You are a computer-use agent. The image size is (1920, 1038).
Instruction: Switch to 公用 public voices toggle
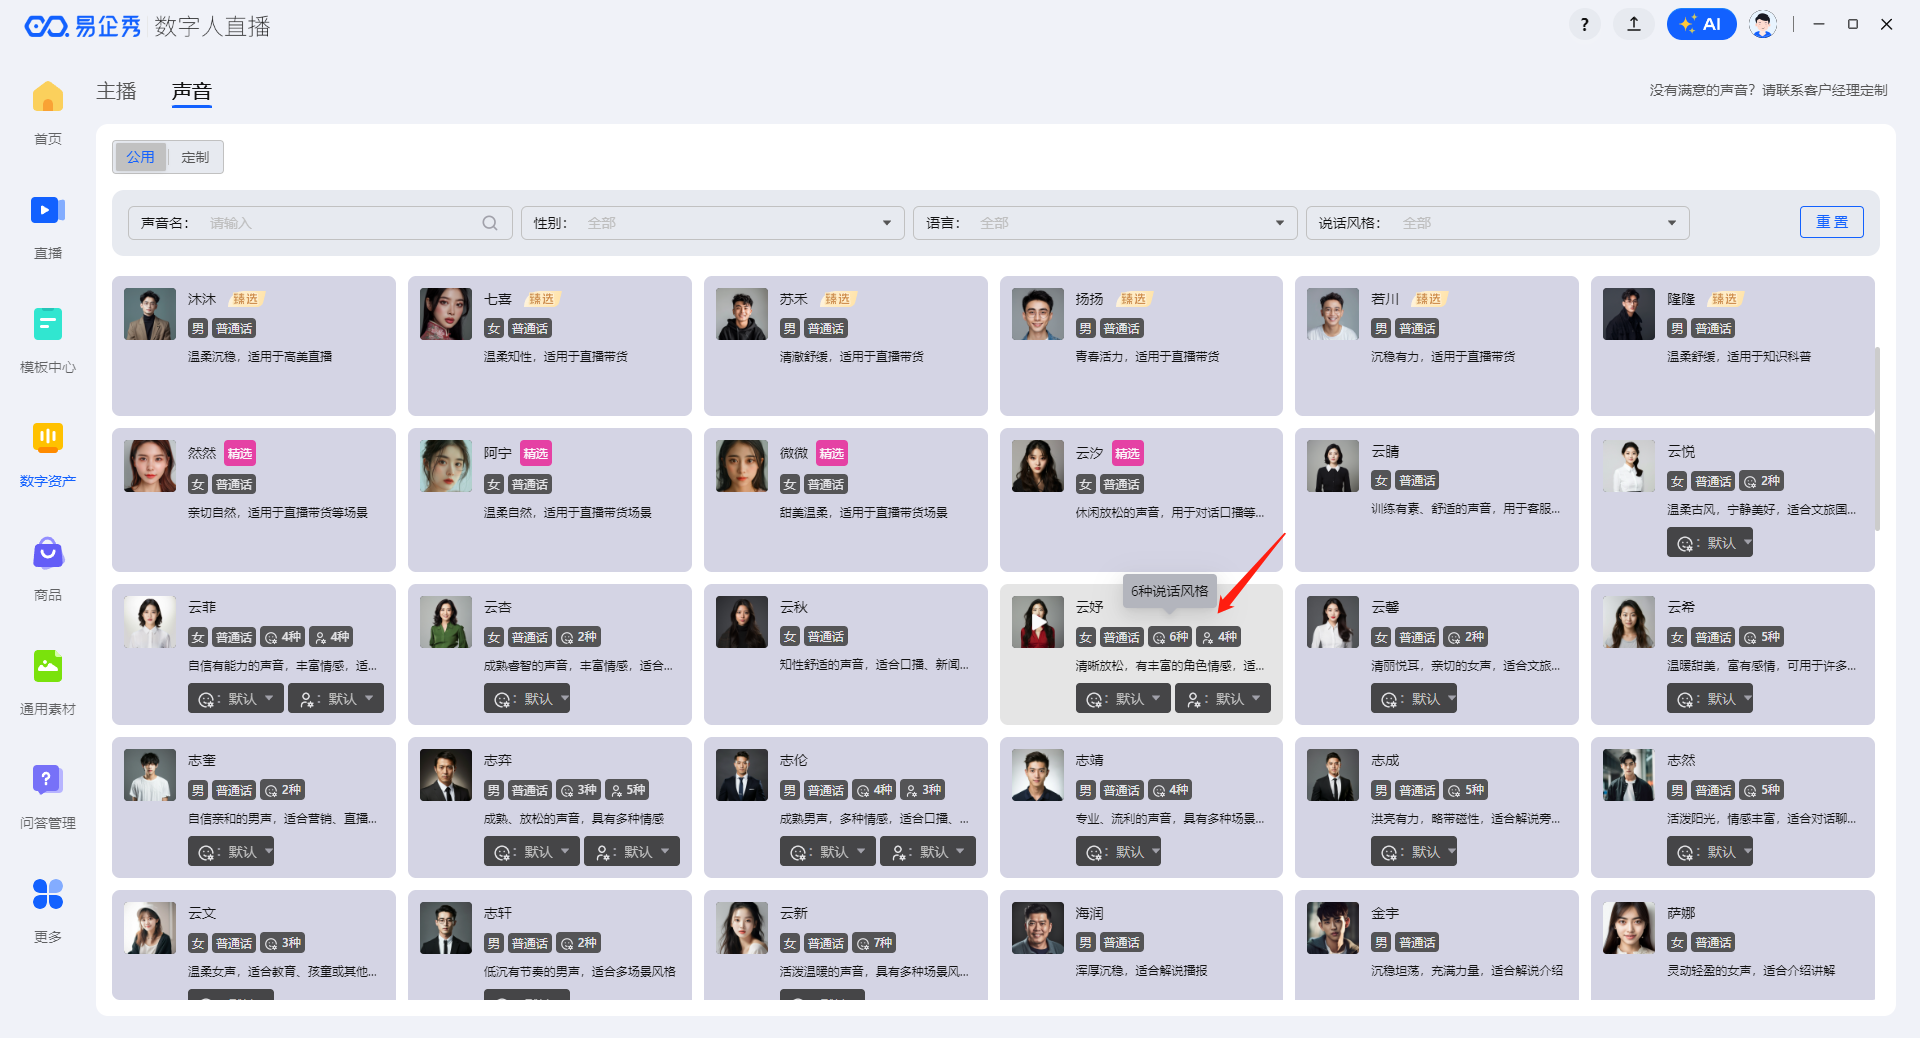[140, 157]
